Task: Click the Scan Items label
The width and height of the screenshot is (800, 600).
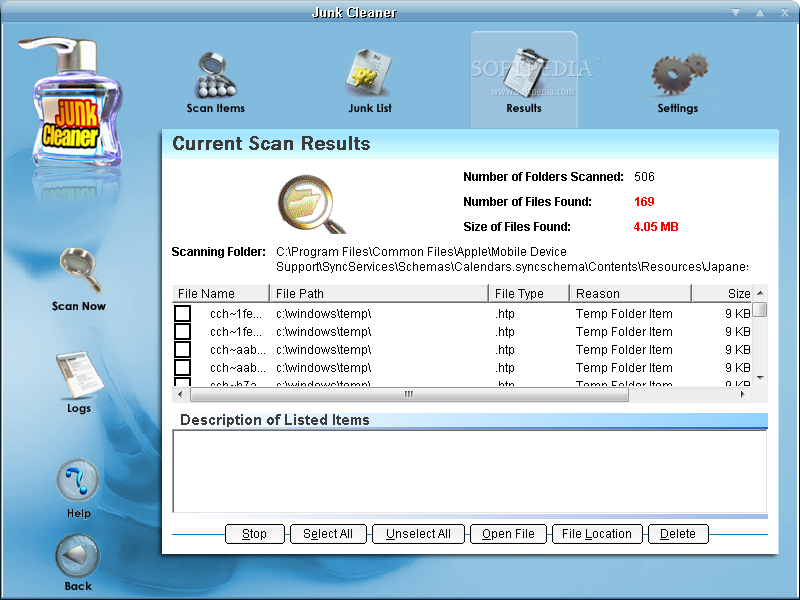Action: (x=215, y=108)
